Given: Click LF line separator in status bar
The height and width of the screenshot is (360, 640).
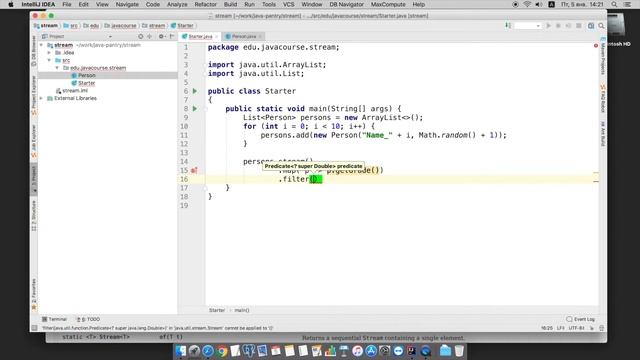Looking at the screenshot, I should 561,328.
